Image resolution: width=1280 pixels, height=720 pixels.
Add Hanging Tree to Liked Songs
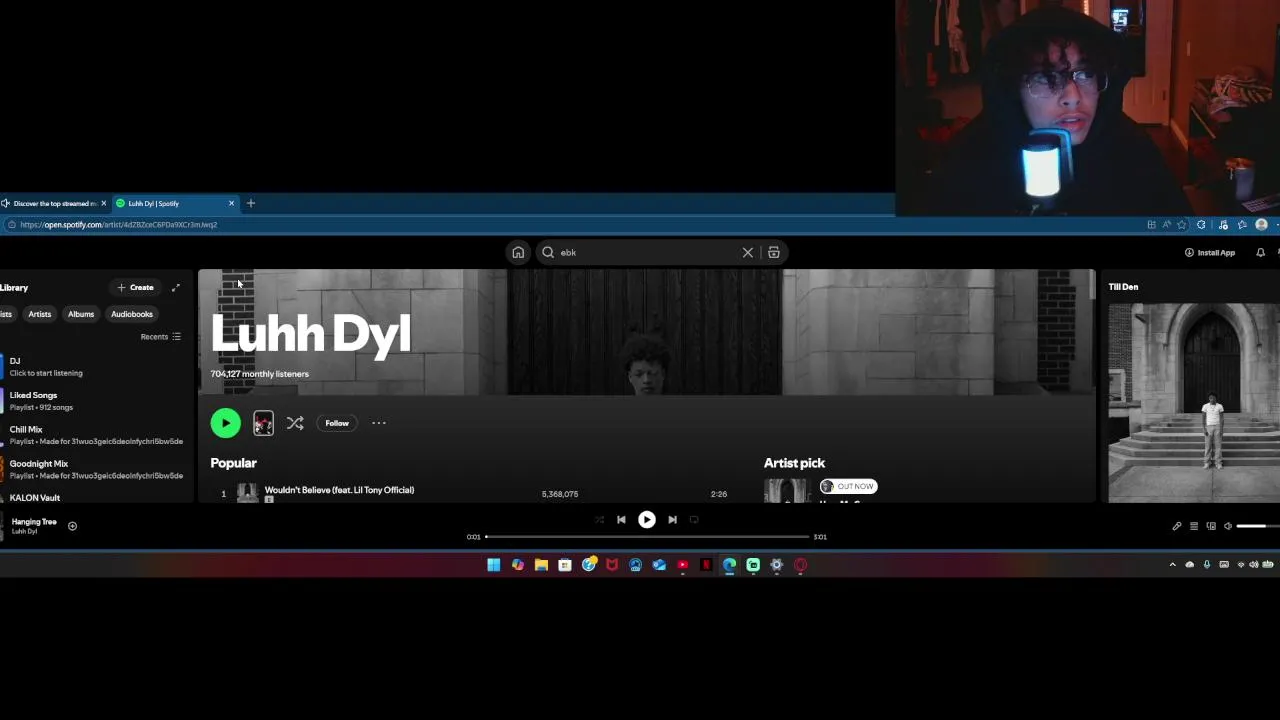tap(72, 526)
